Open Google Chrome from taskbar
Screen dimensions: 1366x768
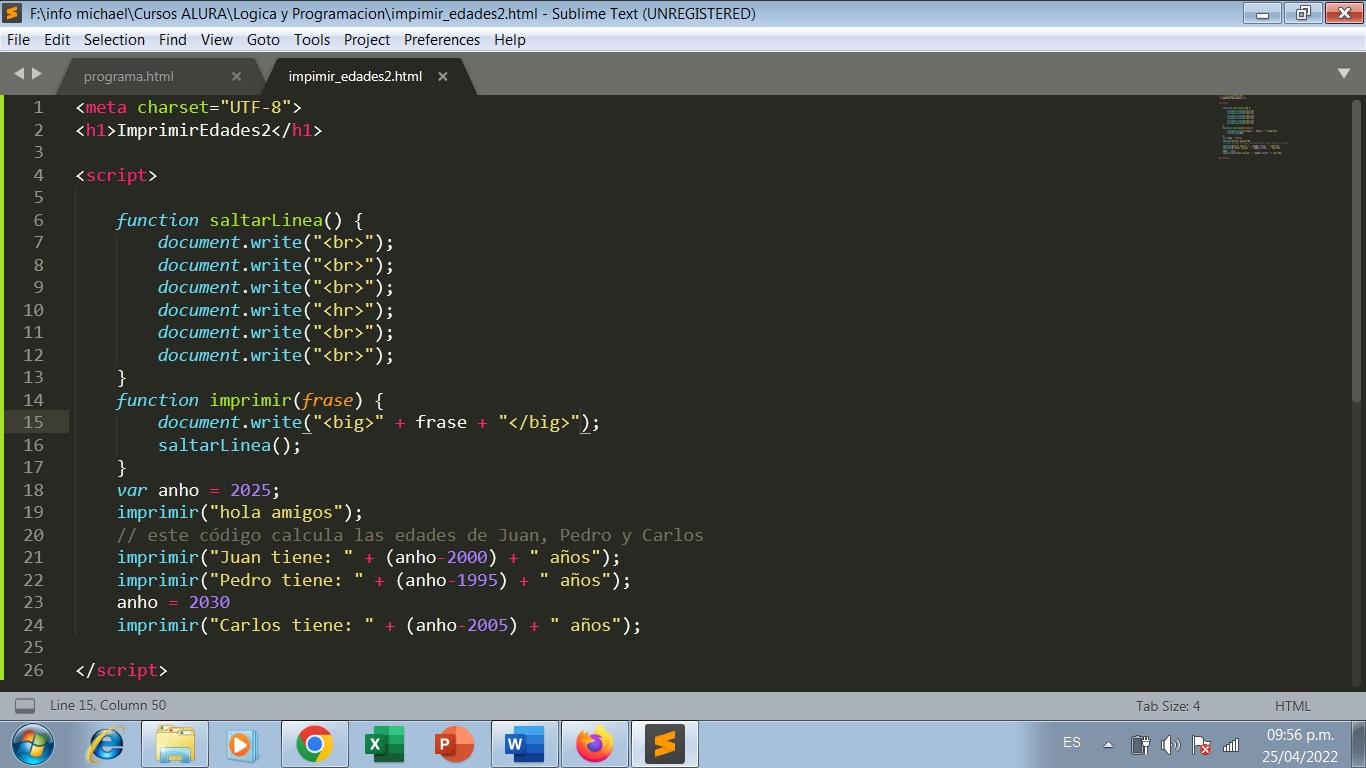tap(314, 745)
